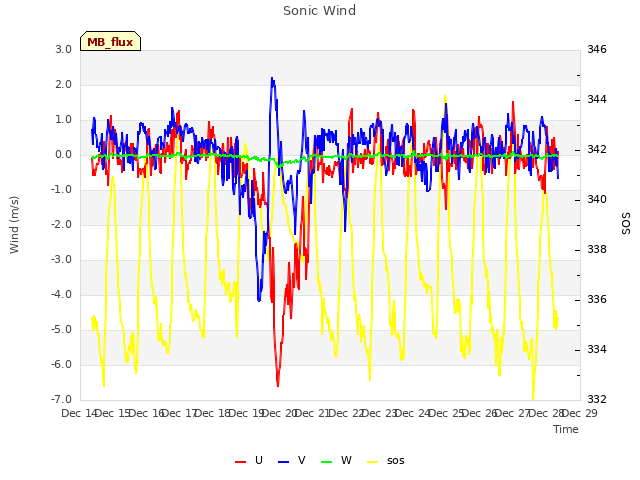Click the Dec 24 x-axis tick label
Image resolution: width=640 pixels, height=480 pixels.
click(413, 413)
